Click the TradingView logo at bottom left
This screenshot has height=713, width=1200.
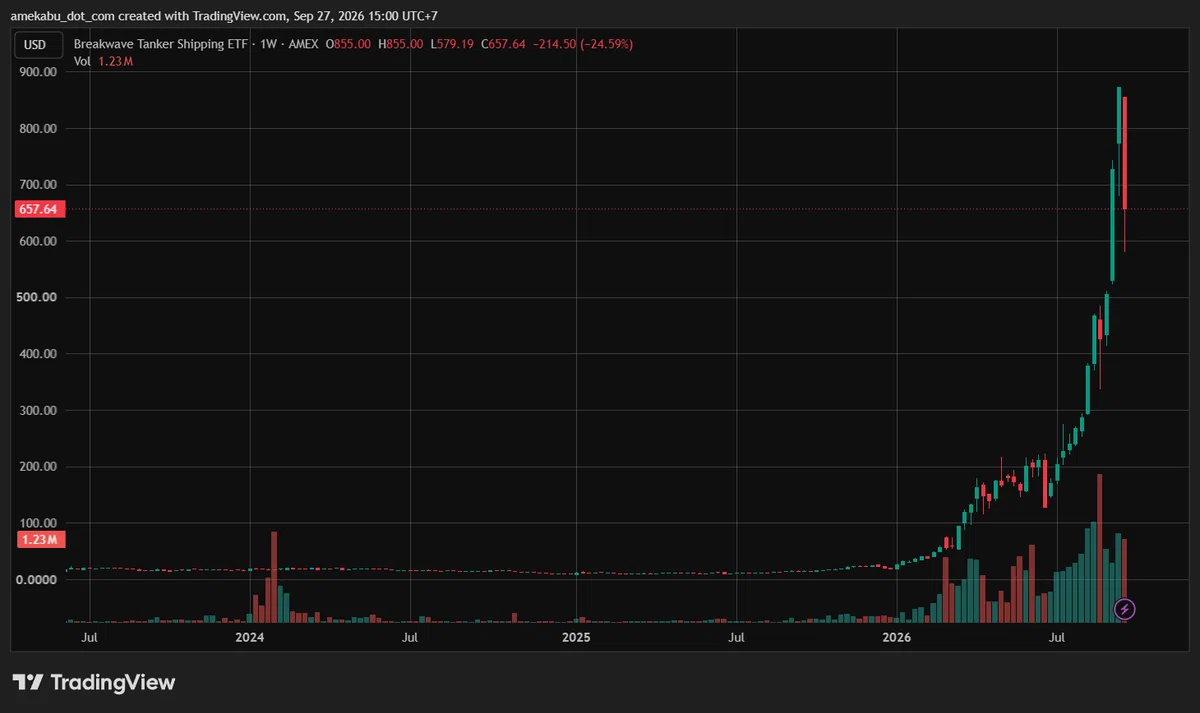94,682
